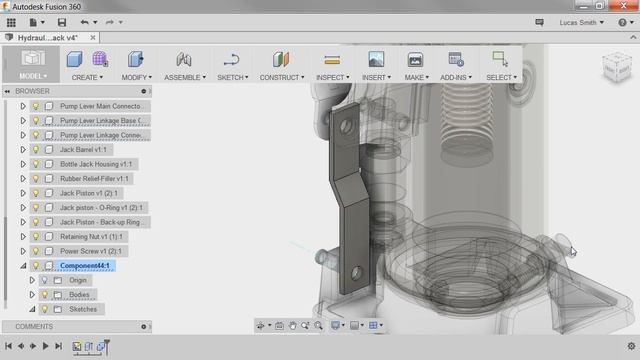Viewport: 640px width, 360px height.
Task: Click the Assemble joint icon
Action: pyautogui.click(x=184, y=60)
